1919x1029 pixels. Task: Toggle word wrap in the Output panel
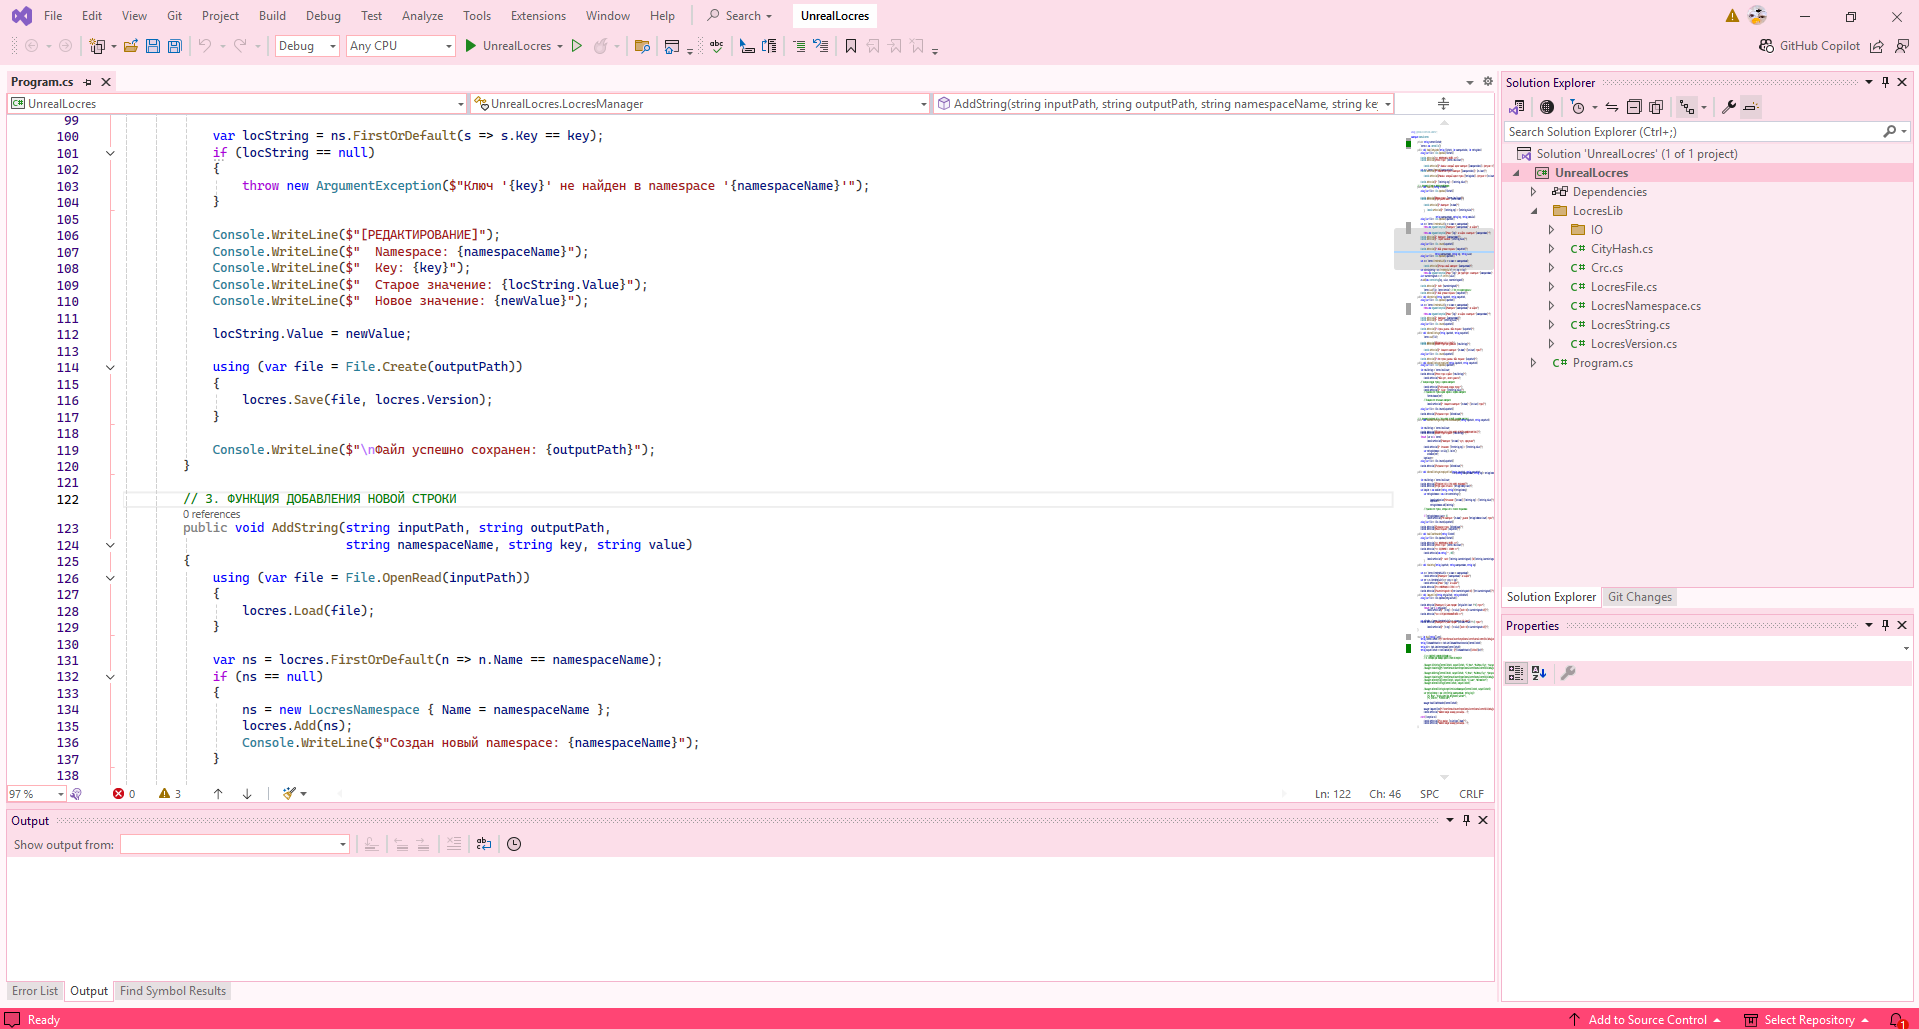click(x=484, y=844)
